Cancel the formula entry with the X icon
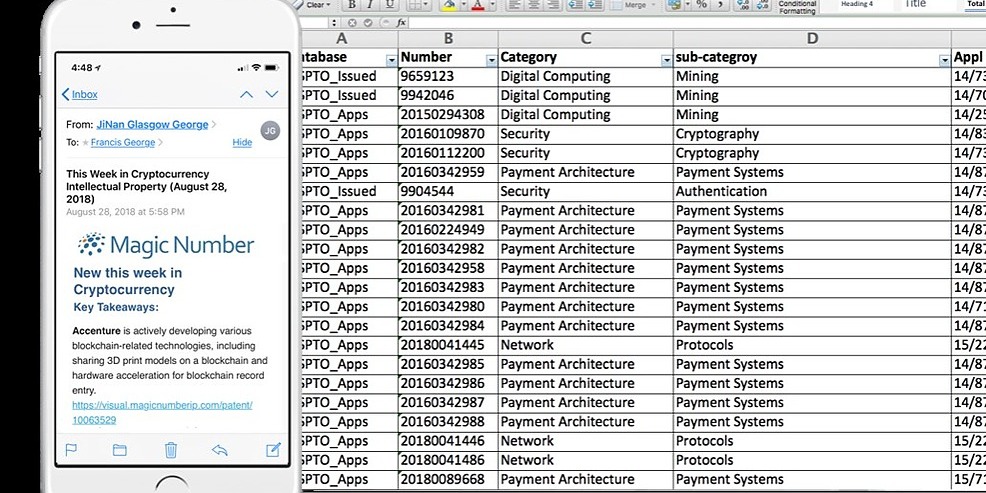The image size is (986, 493). pyautogui.click(x=352, y=23)
